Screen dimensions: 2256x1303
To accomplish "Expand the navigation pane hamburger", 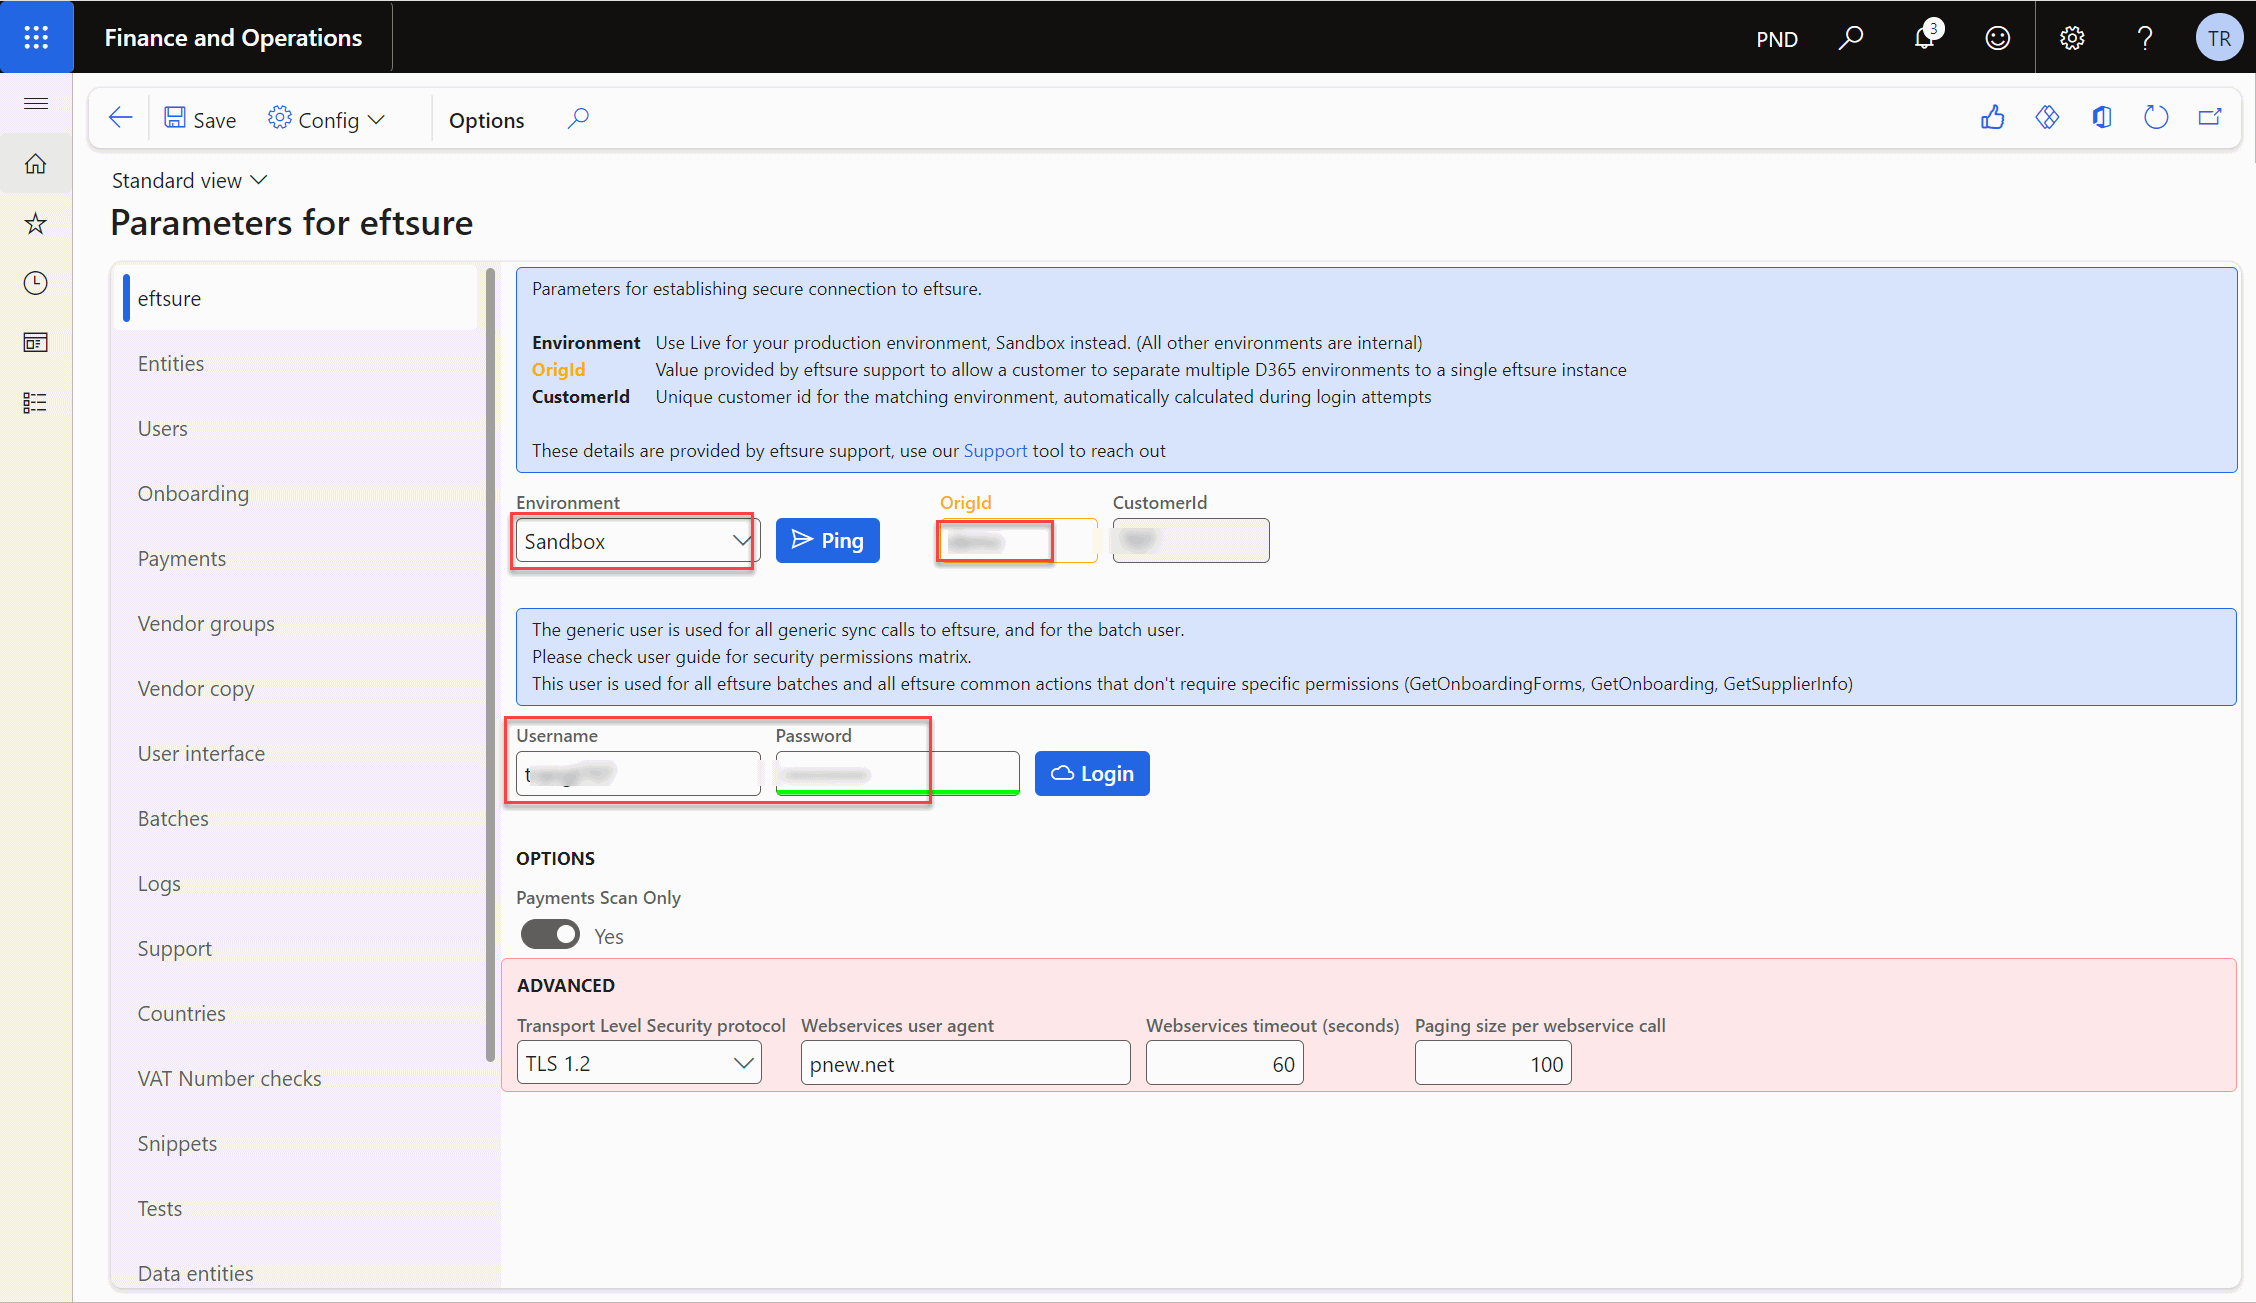I will click(36, 104).
